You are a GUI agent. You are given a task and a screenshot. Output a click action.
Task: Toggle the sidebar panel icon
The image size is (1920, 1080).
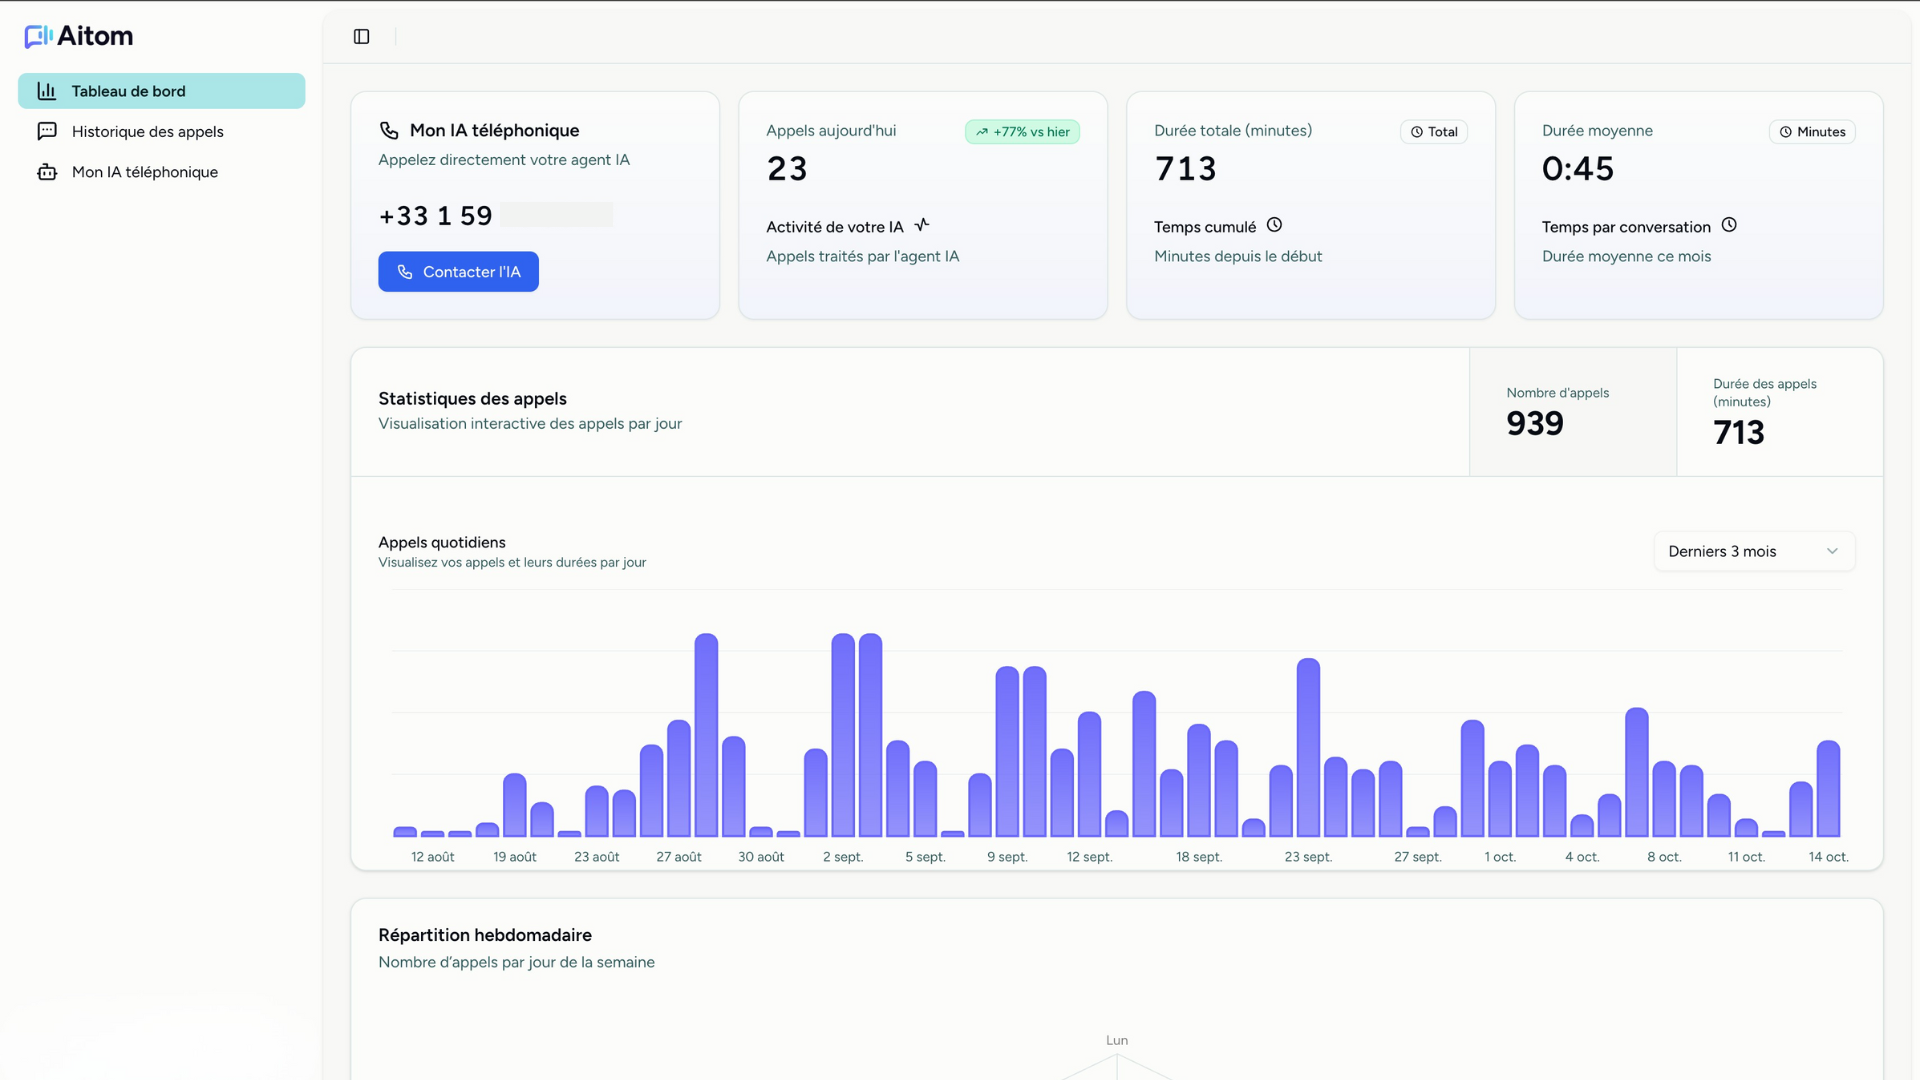362,37
